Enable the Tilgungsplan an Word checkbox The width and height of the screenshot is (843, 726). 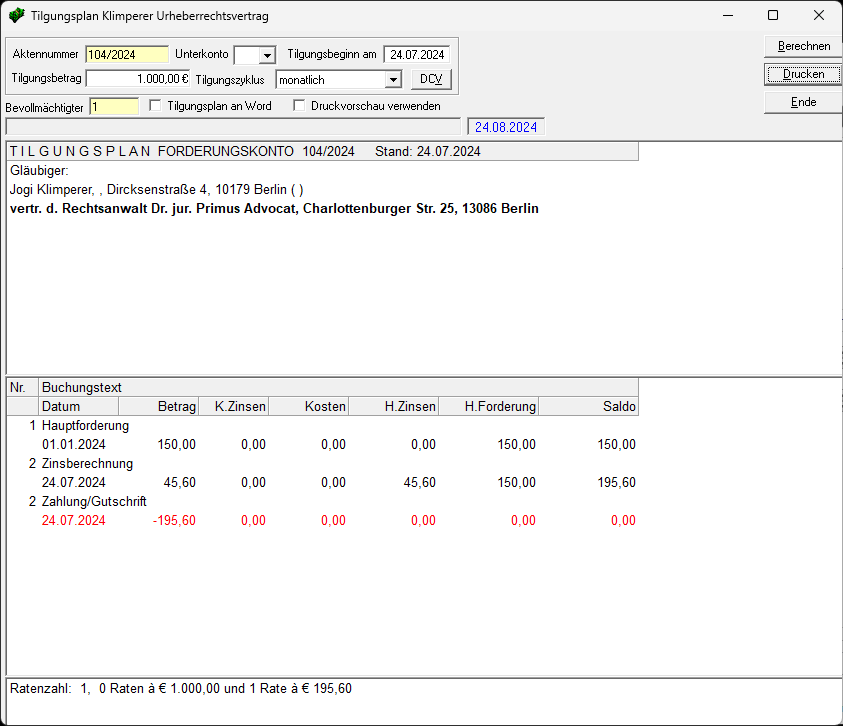coord(155,105)
